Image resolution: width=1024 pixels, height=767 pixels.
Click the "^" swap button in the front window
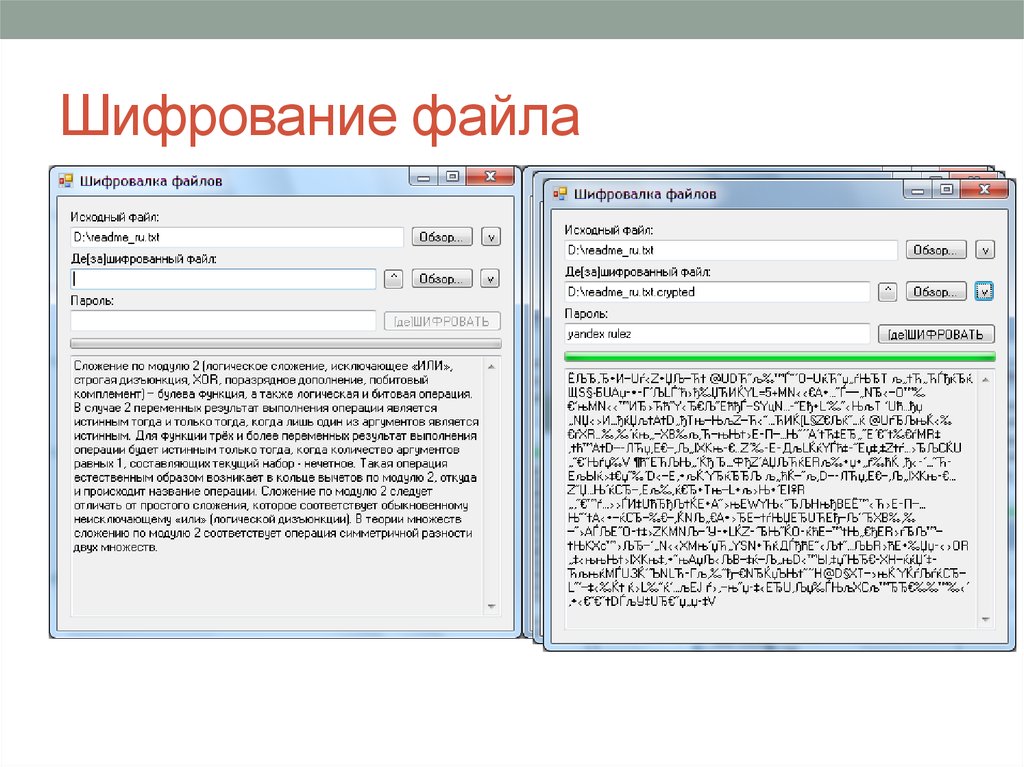click(890, 291)
